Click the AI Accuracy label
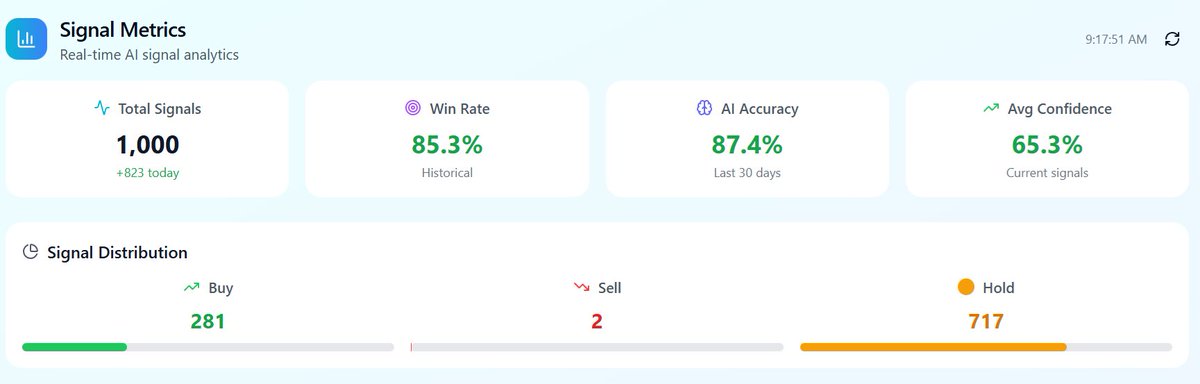This screenshot has width=1200, height=384. click(760, 109)
